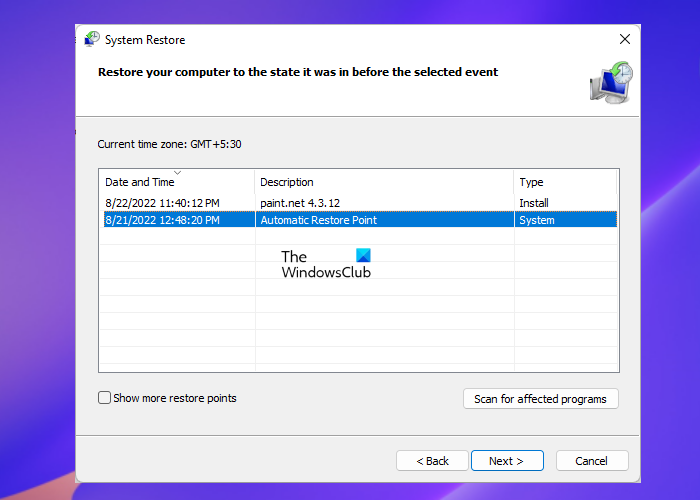Sort list by Description column header
This screenshot has height=500, width=700.
[287, 182]
